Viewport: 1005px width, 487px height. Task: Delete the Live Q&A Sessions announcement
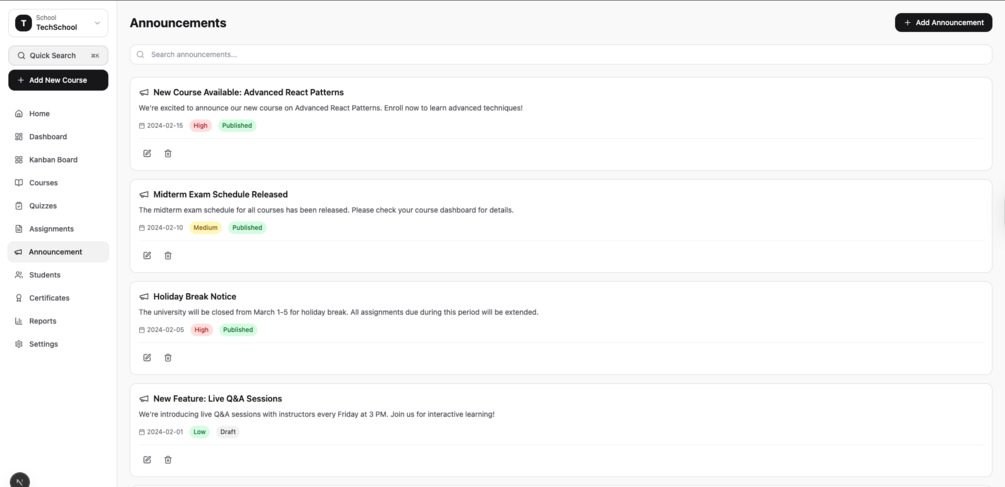coord(168,460)
